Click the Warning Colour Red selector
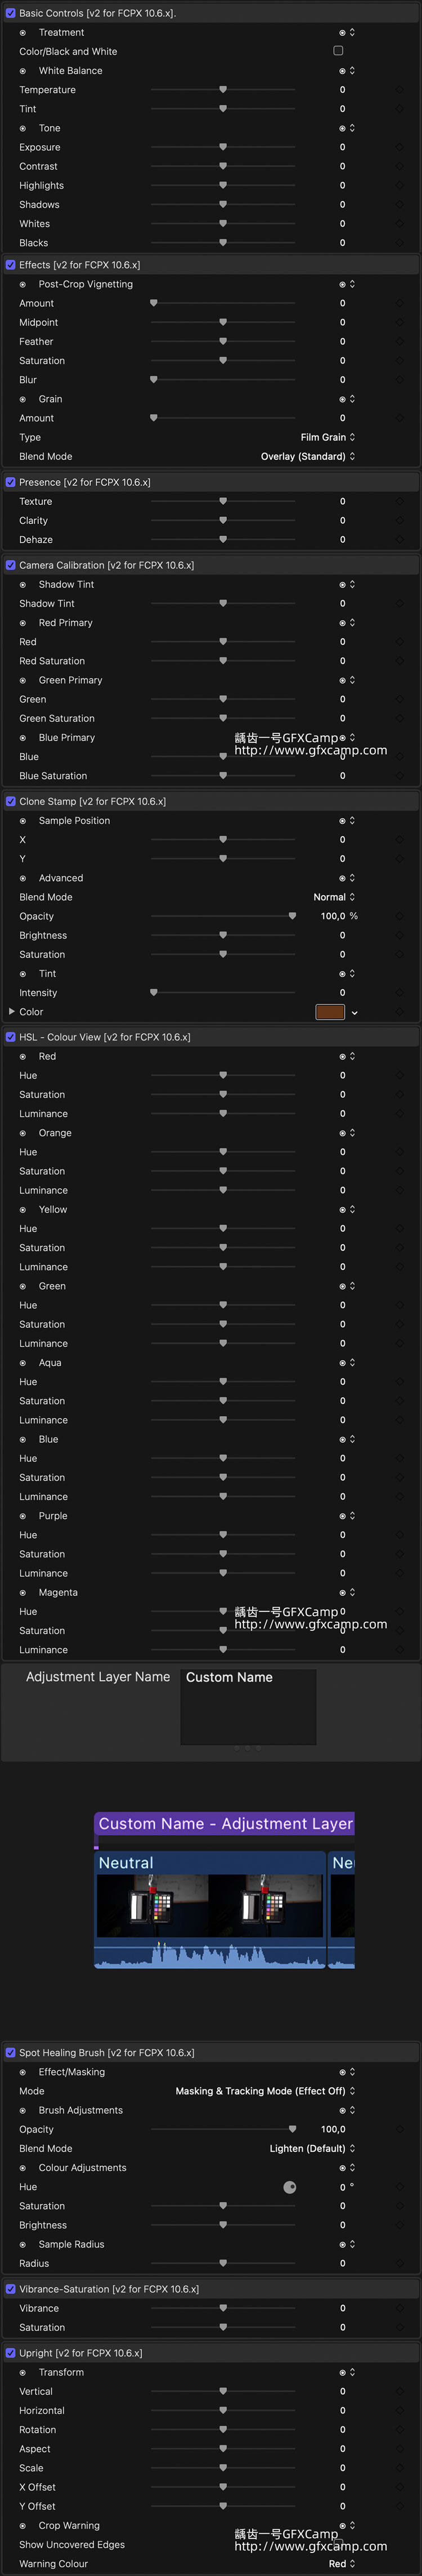This screenshot has height=2576, width=422. pyautogui.click(x=341, y=2563)
